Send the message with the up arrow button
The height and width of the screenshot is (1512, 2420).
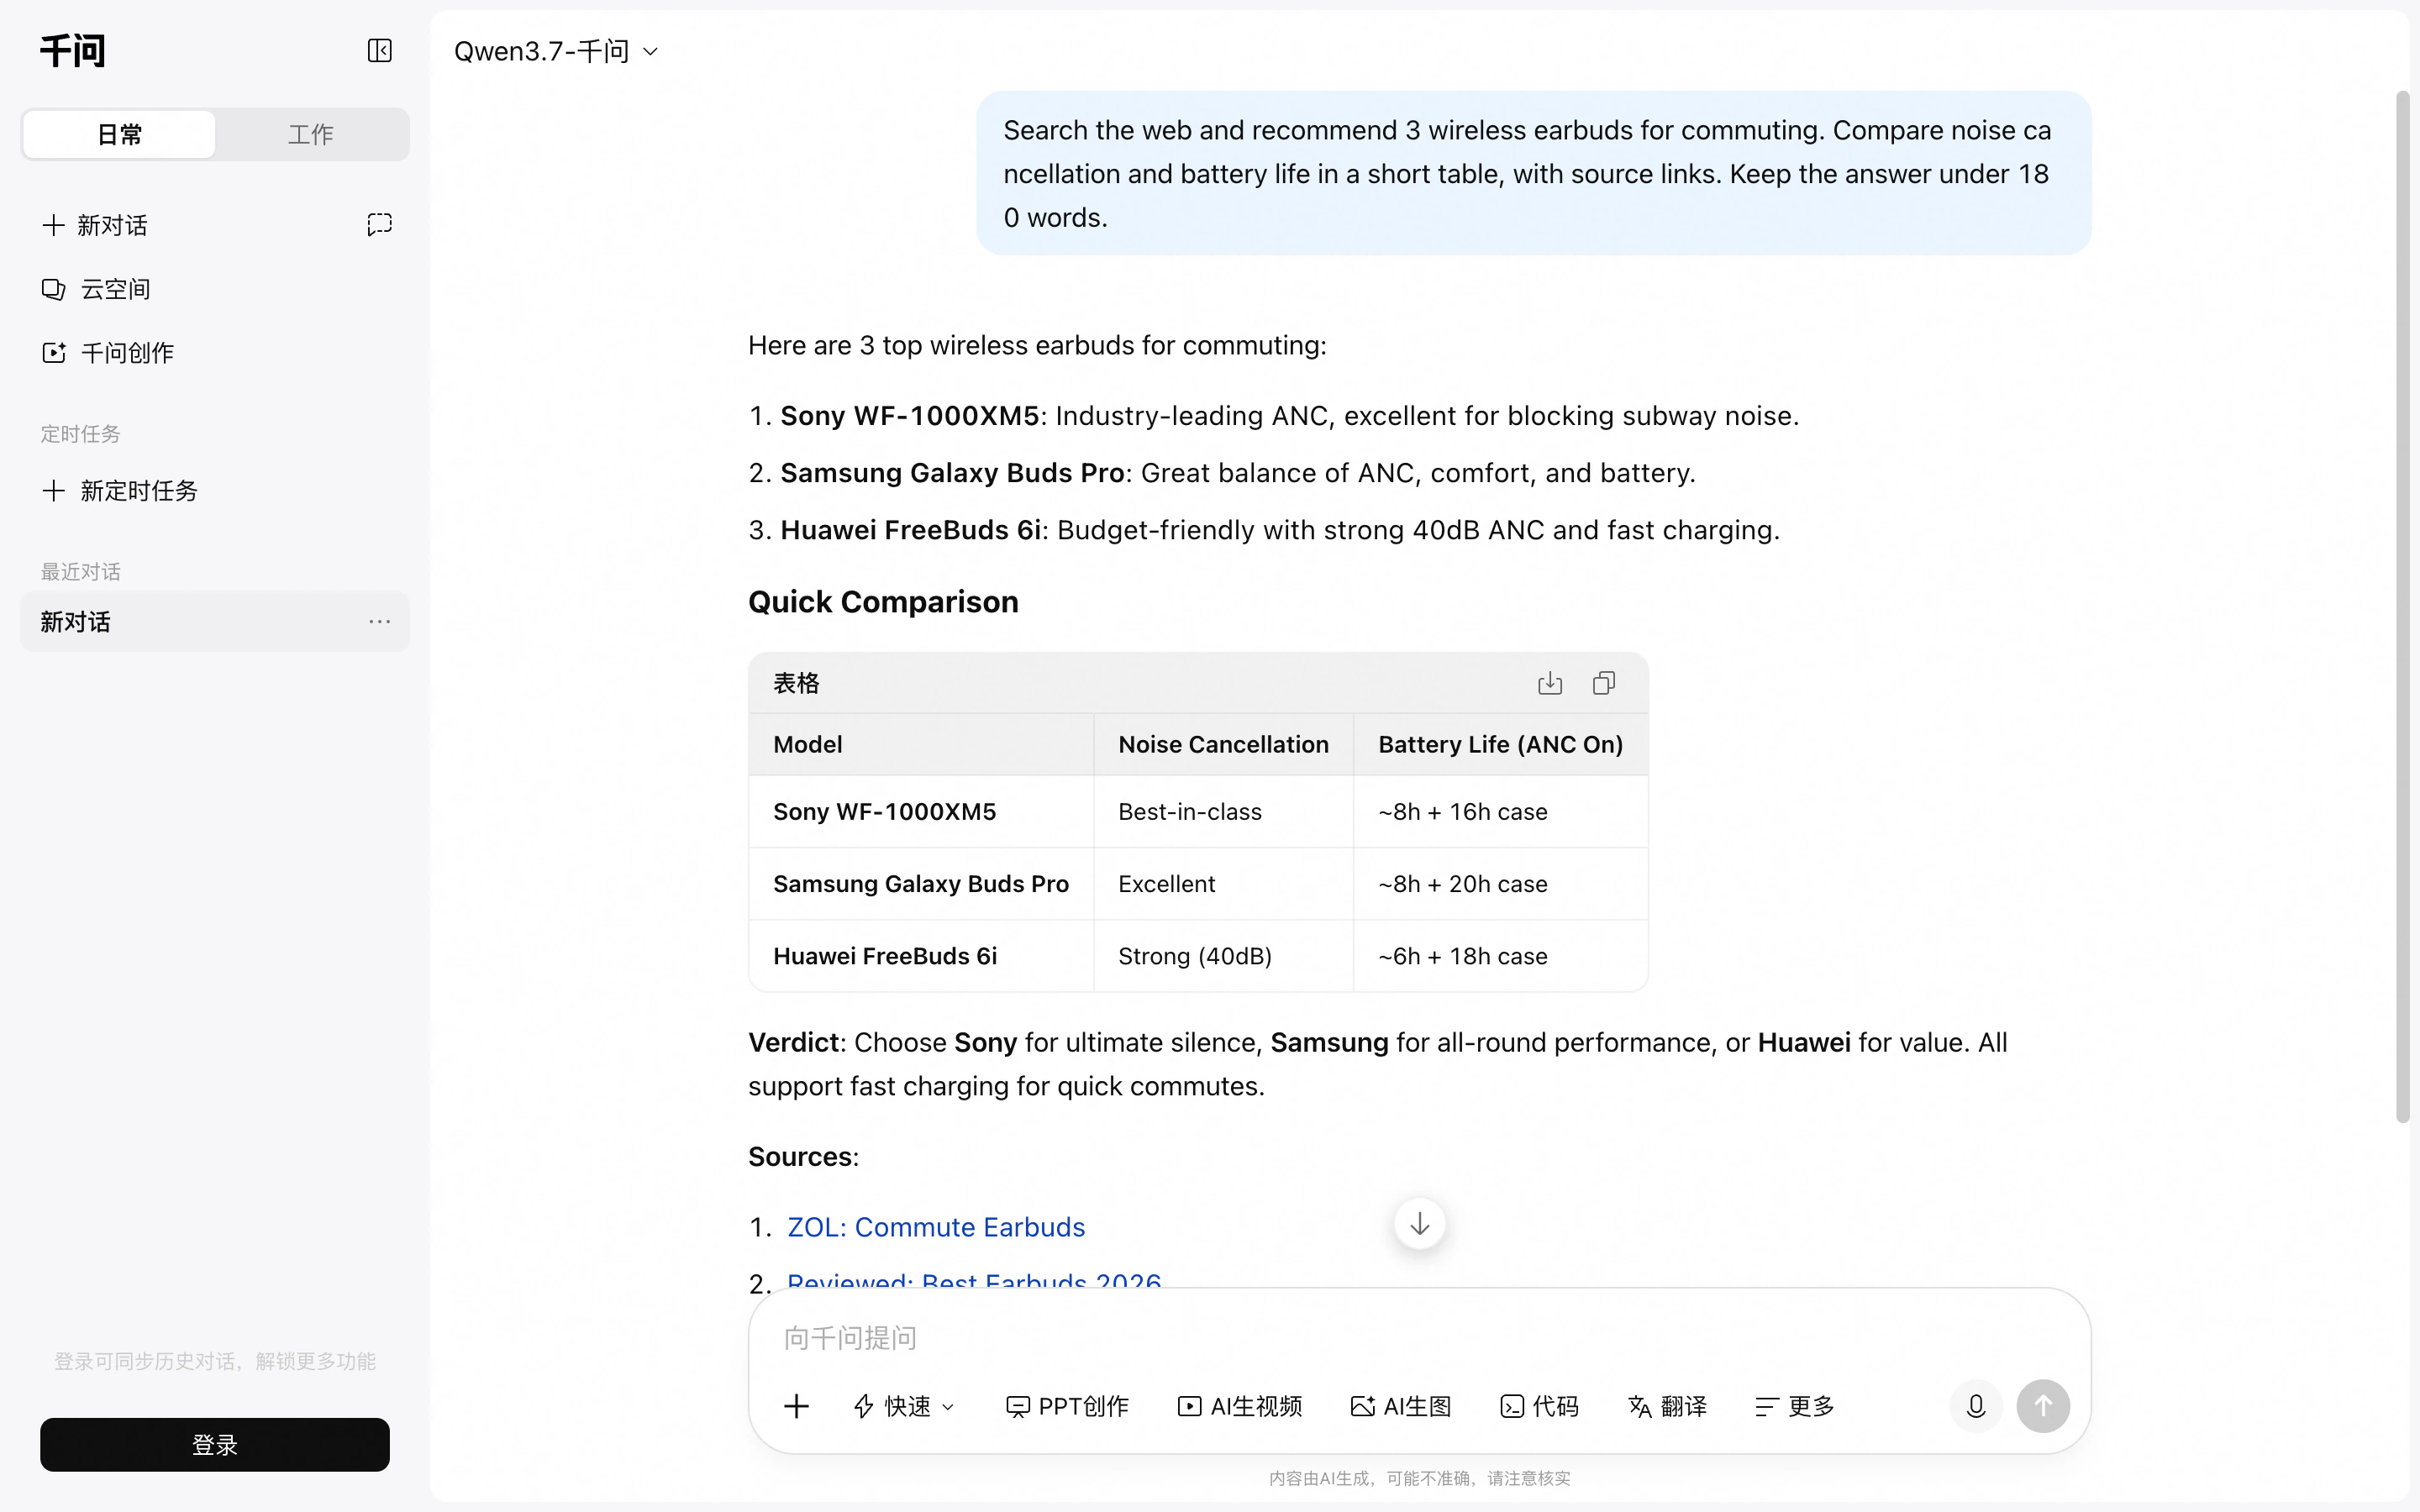(2042, 1406)
